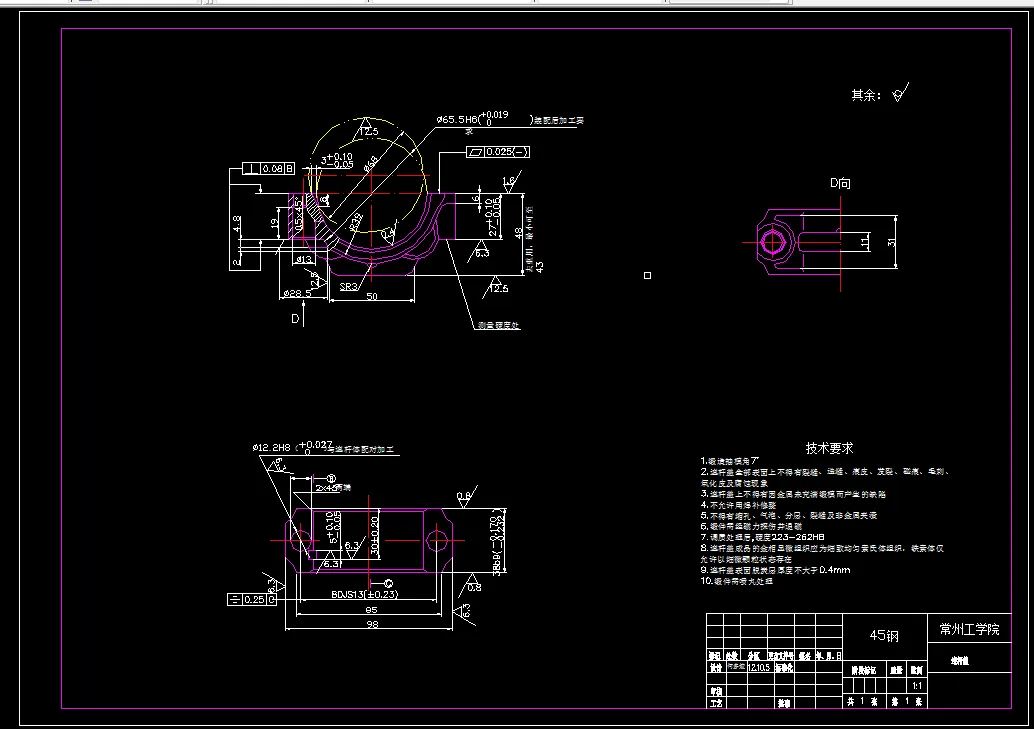Screen dimensions: 1034x729
Task: Click the section arrow label D
Action: [x=295, y=318]
